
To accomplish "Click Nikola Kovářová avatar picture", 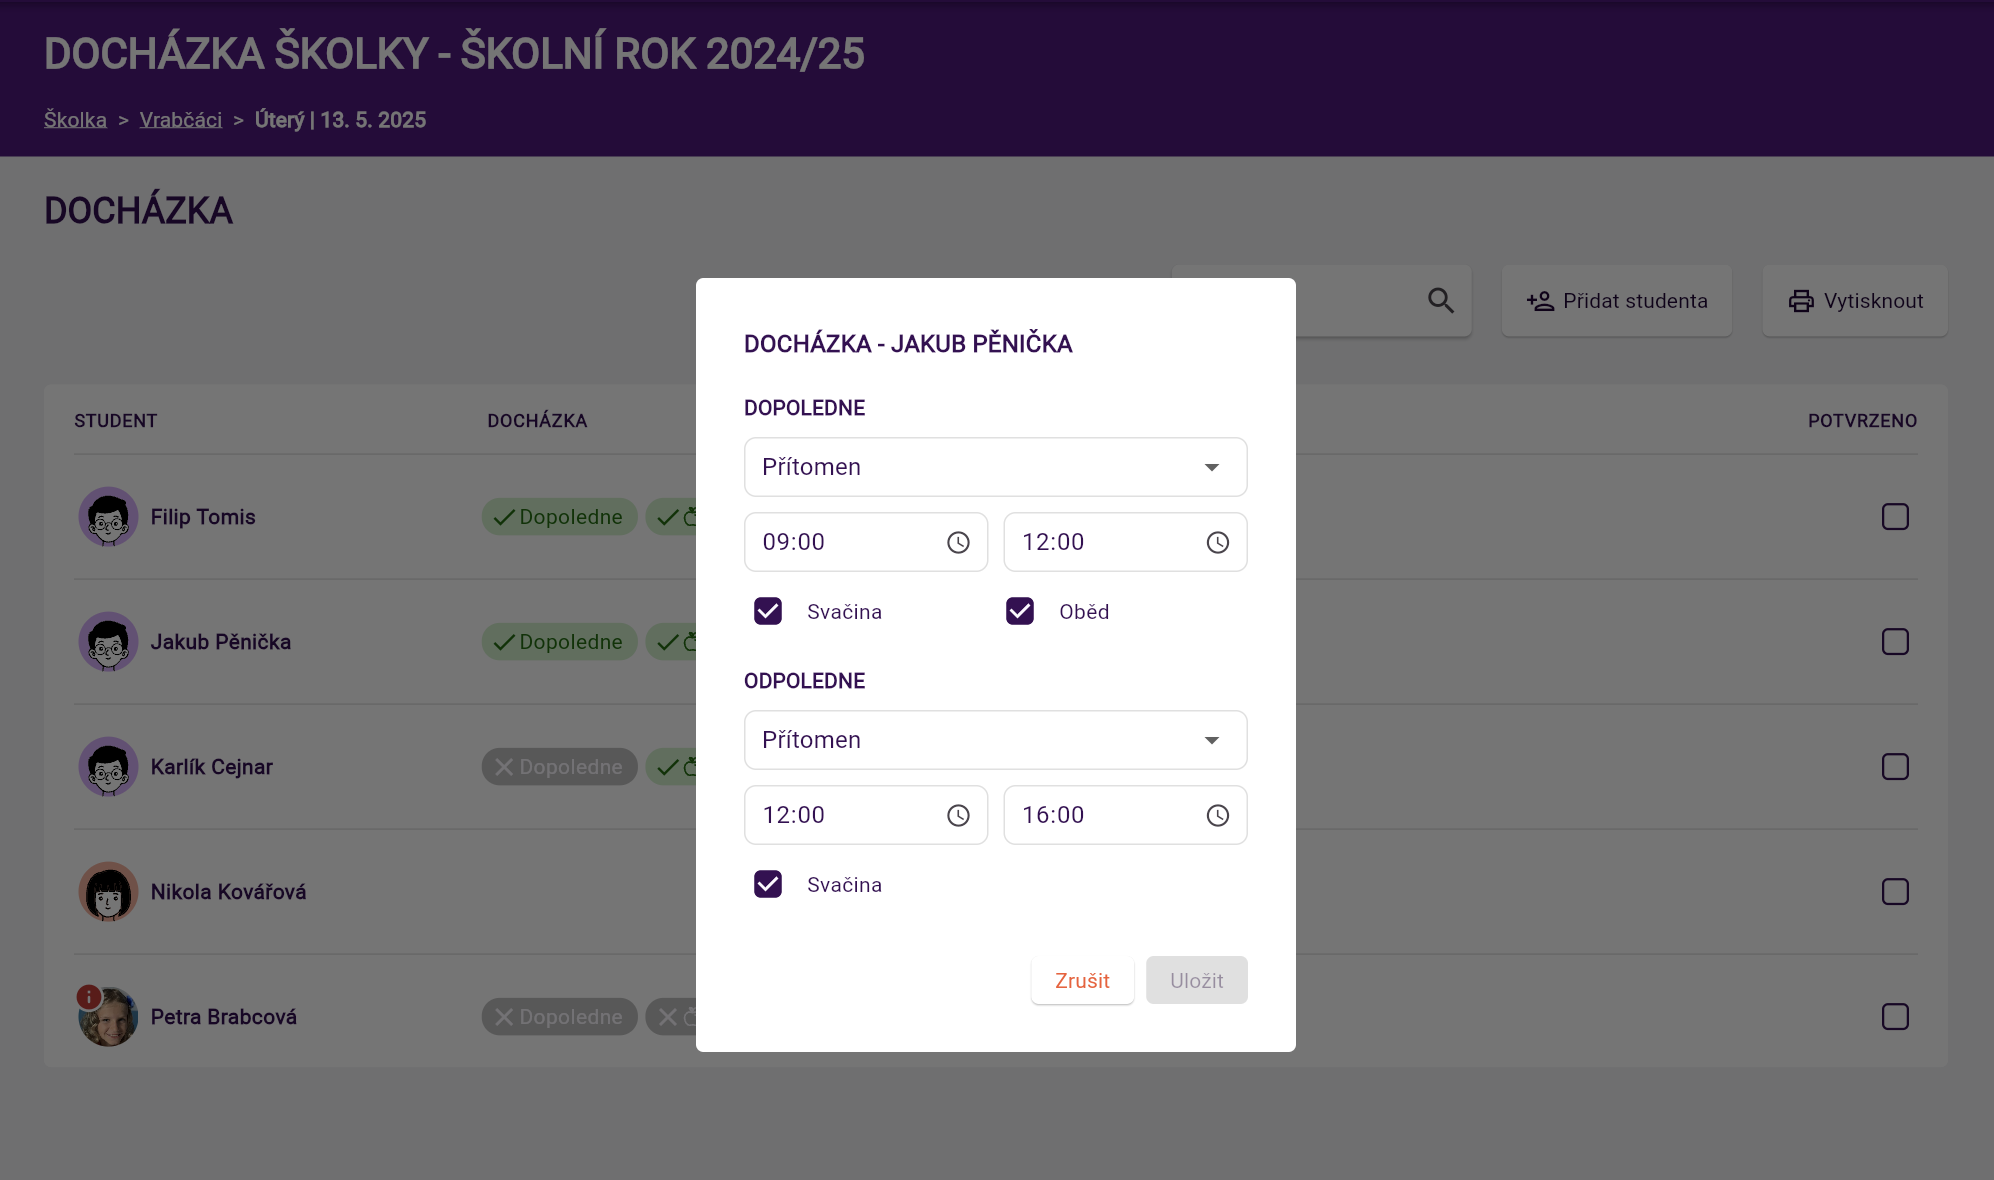I will 108,892.
